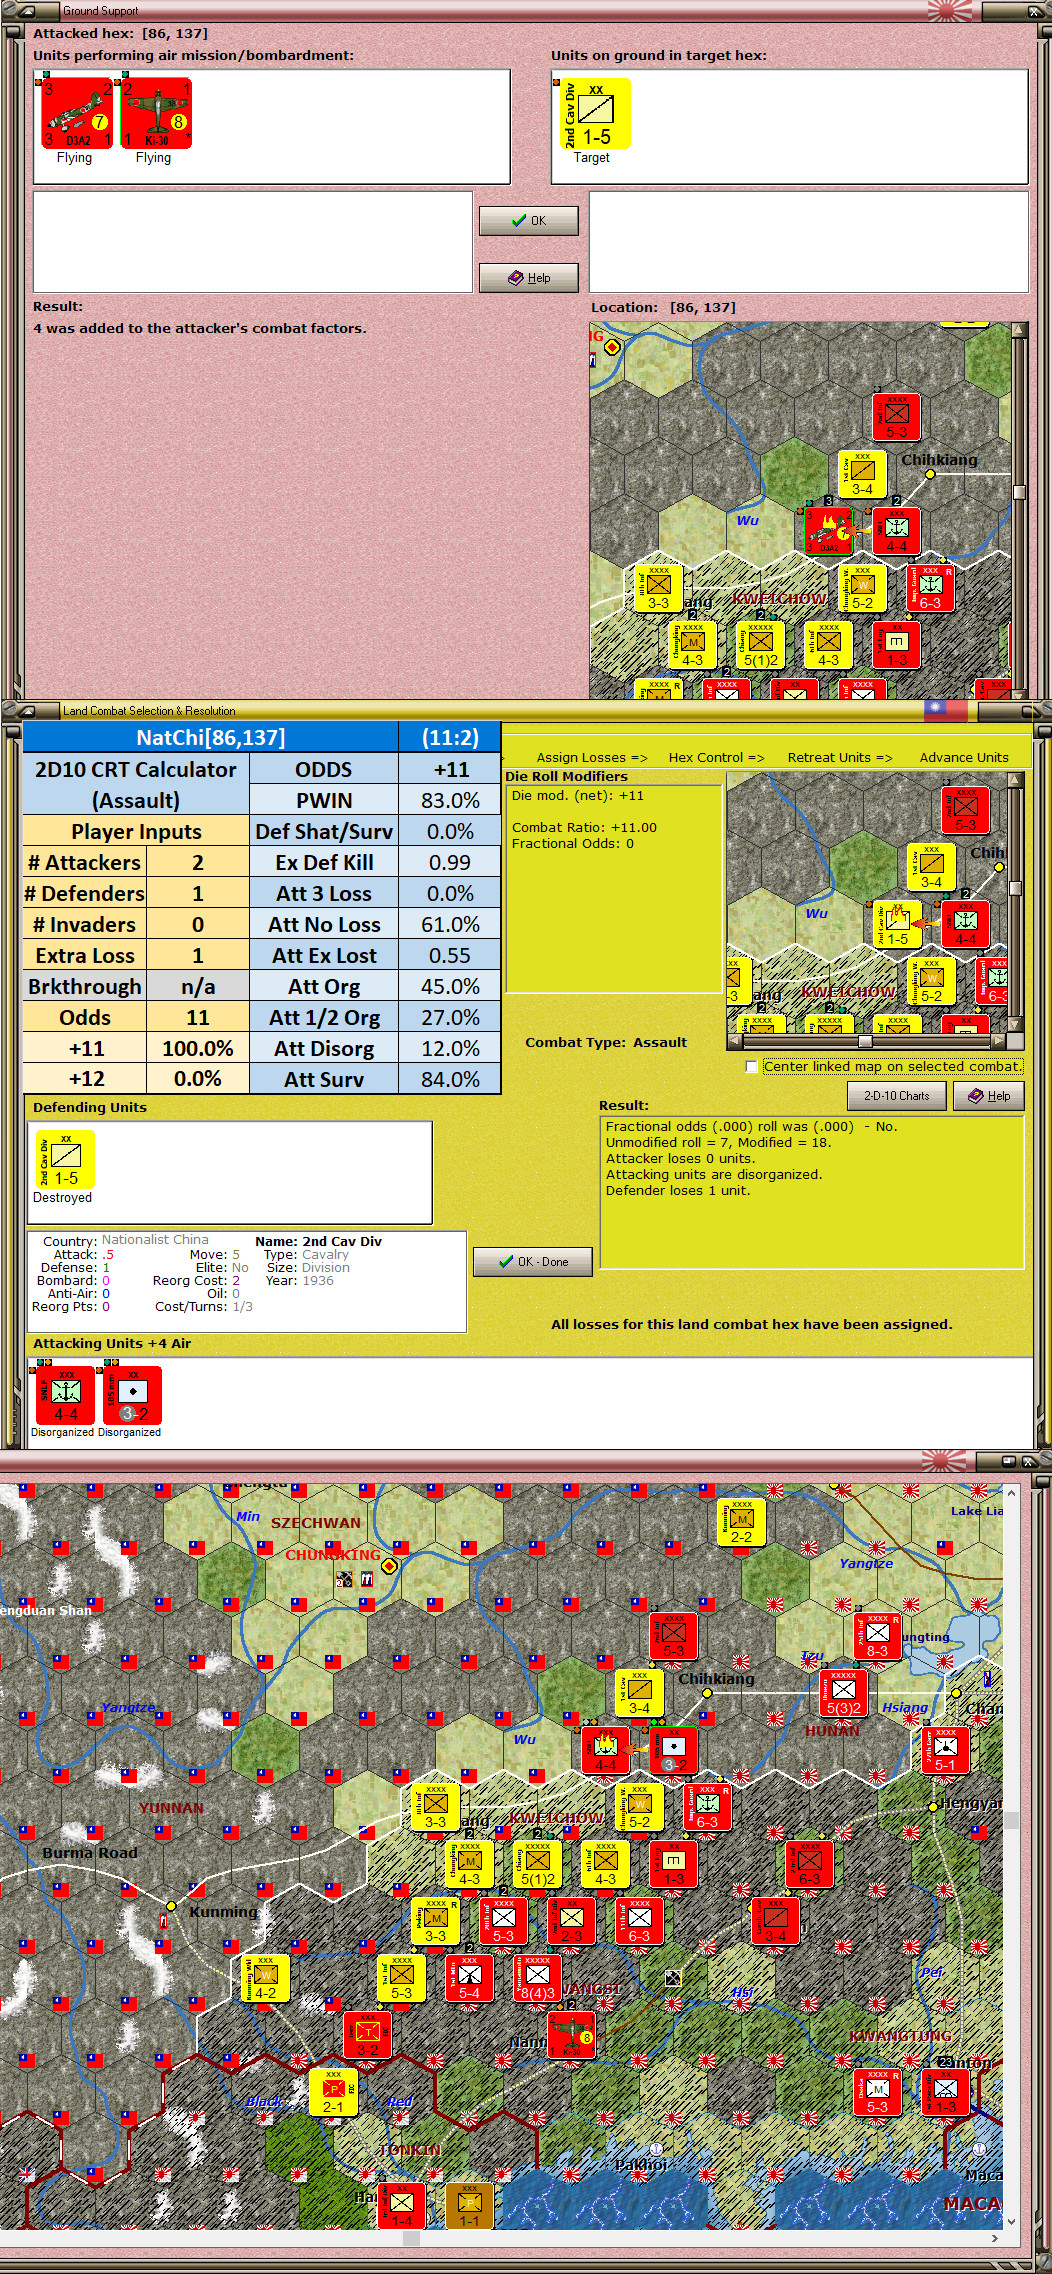Select the disorganized 3-2 attacking artillery unit
Screen dimensions: 1052x2274
pos(132,1395)
